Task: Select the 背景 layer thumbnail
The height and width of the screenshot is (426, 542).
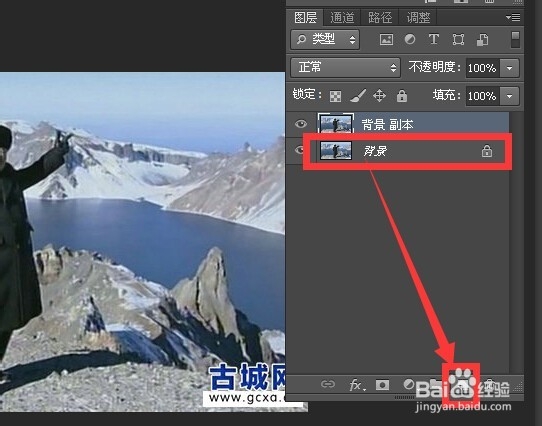Action: coord(336,151)
